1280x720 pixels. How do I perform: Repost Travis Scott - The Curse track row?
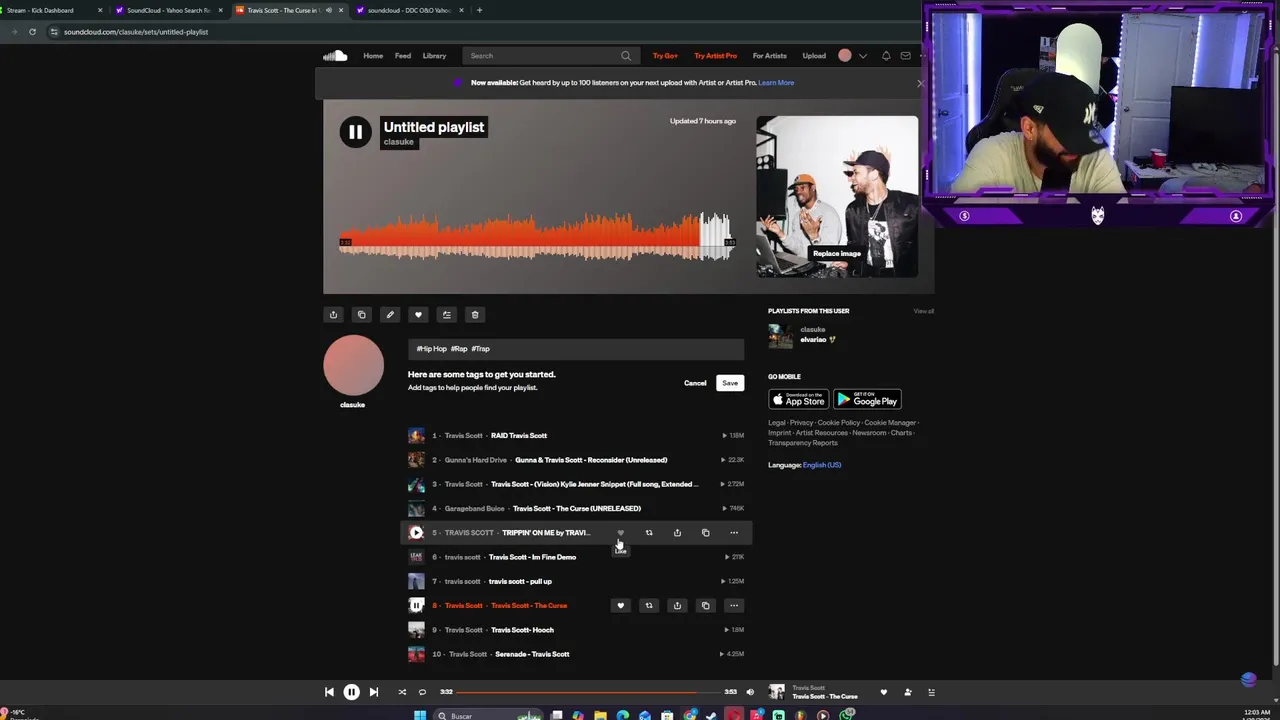point(649,606)
